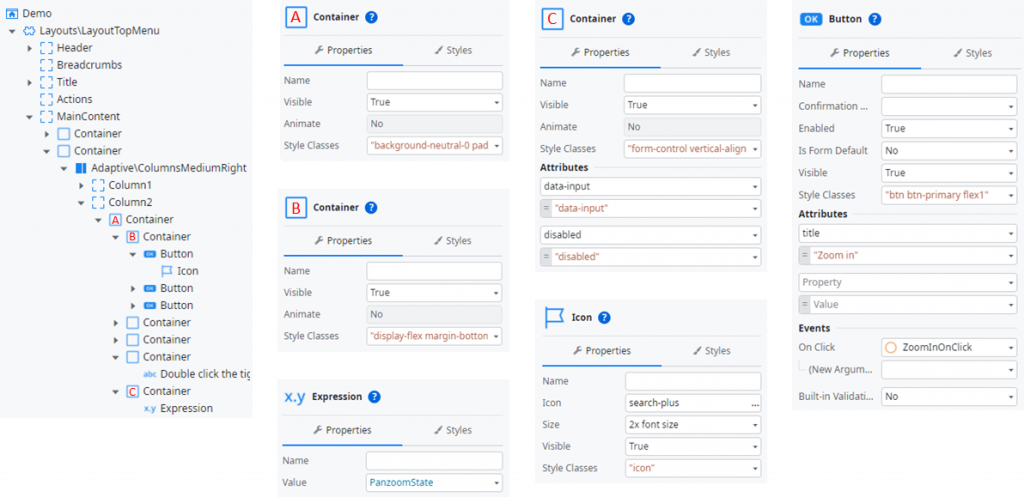Viewport: 1024px width, 497px height.
Task: Click the help icon beside Button title
Action: pyautogui.click(x=875, y=19)
